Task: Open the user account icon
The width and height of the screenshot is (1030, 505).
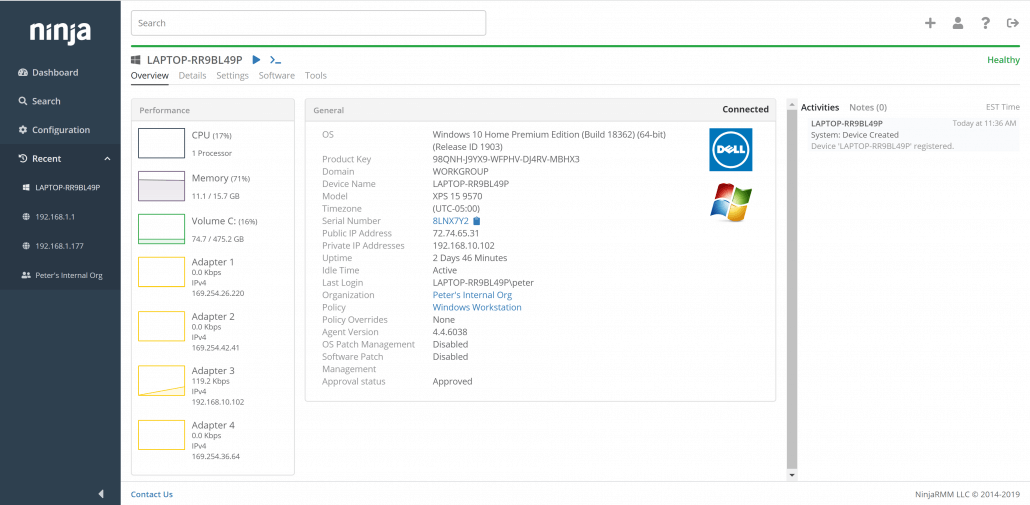Action: click(957, 23)
